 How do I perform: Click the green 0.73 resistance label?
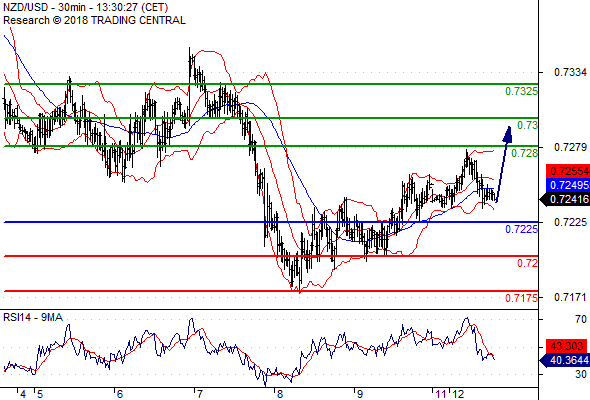click(527, 125)
